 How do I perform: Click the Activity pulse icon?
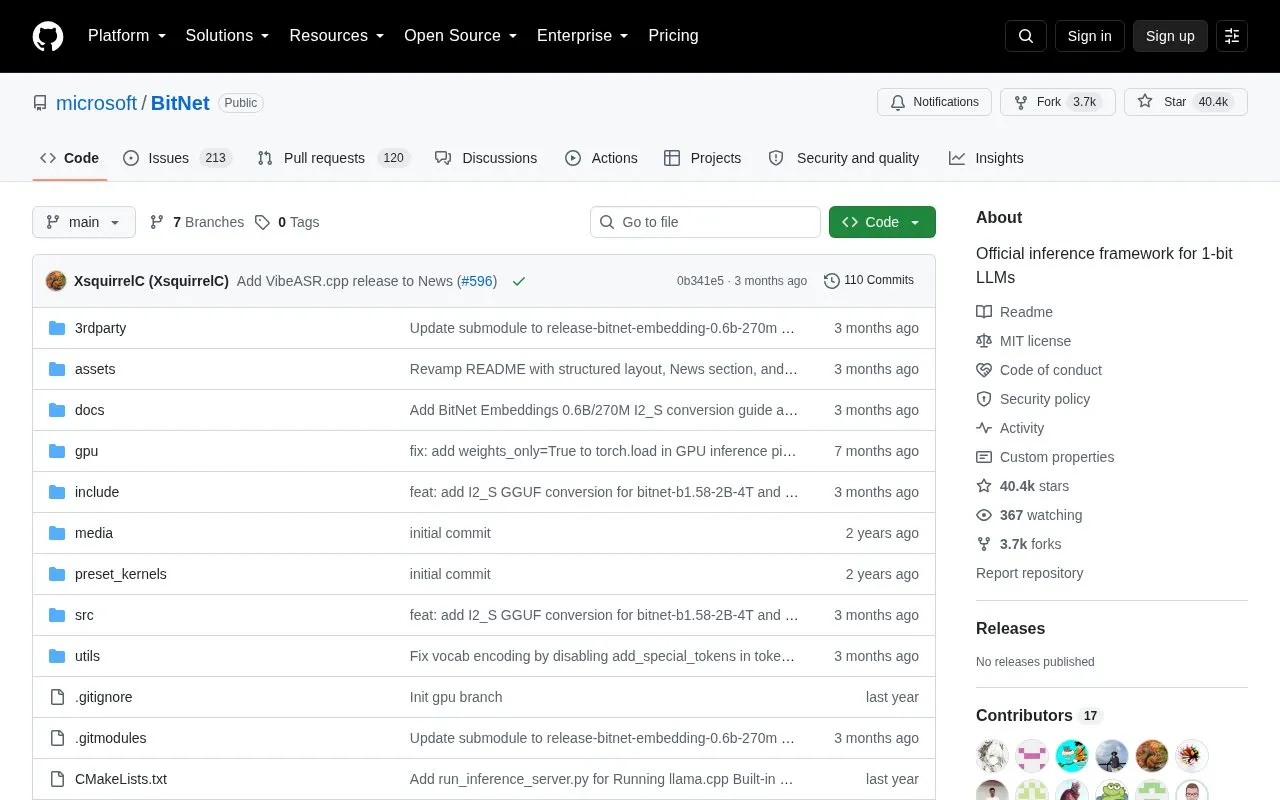(x=984, y=428)
